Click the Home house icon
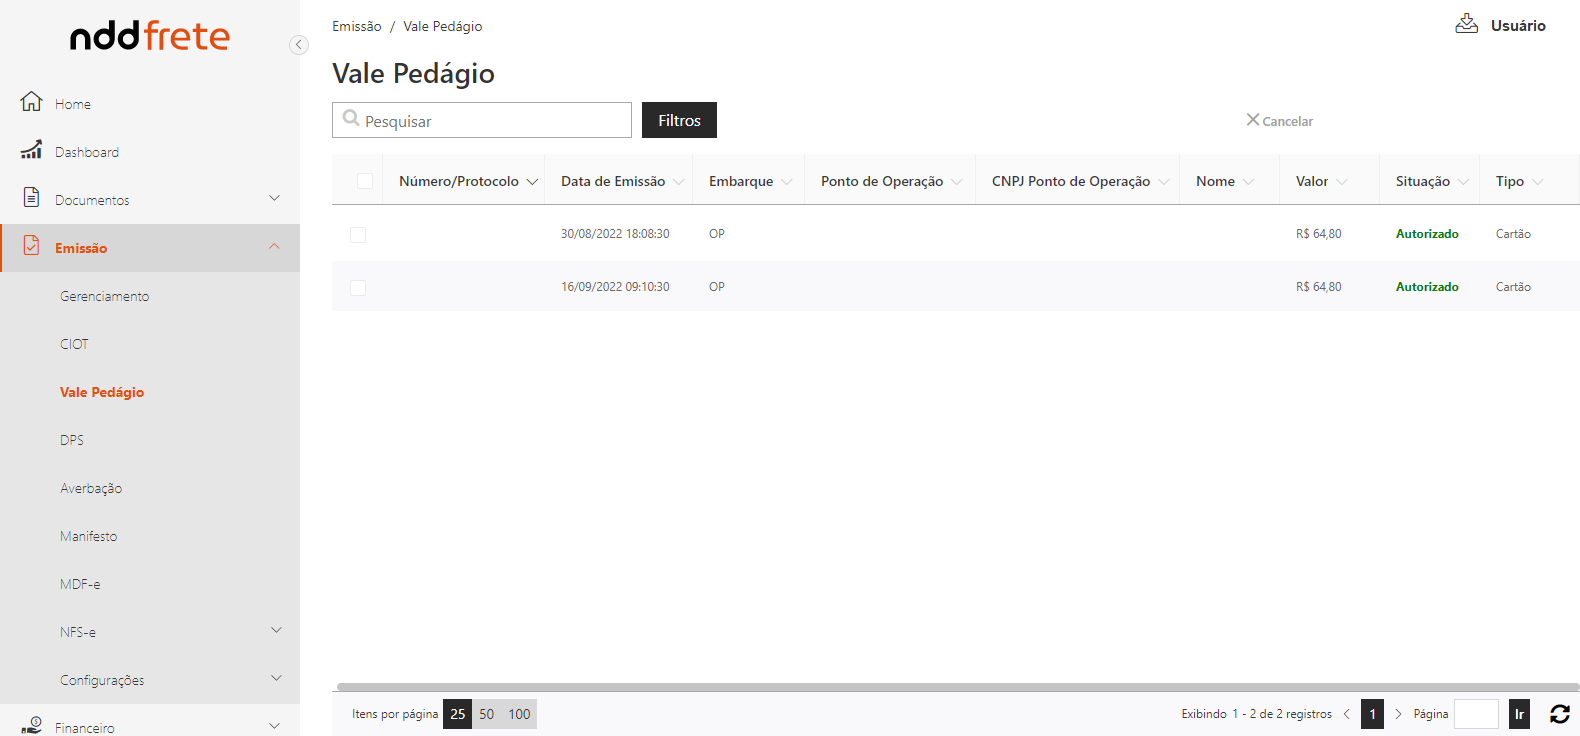Image resolution: width=1580 pixels, height=736 pixels. [31, 102]
